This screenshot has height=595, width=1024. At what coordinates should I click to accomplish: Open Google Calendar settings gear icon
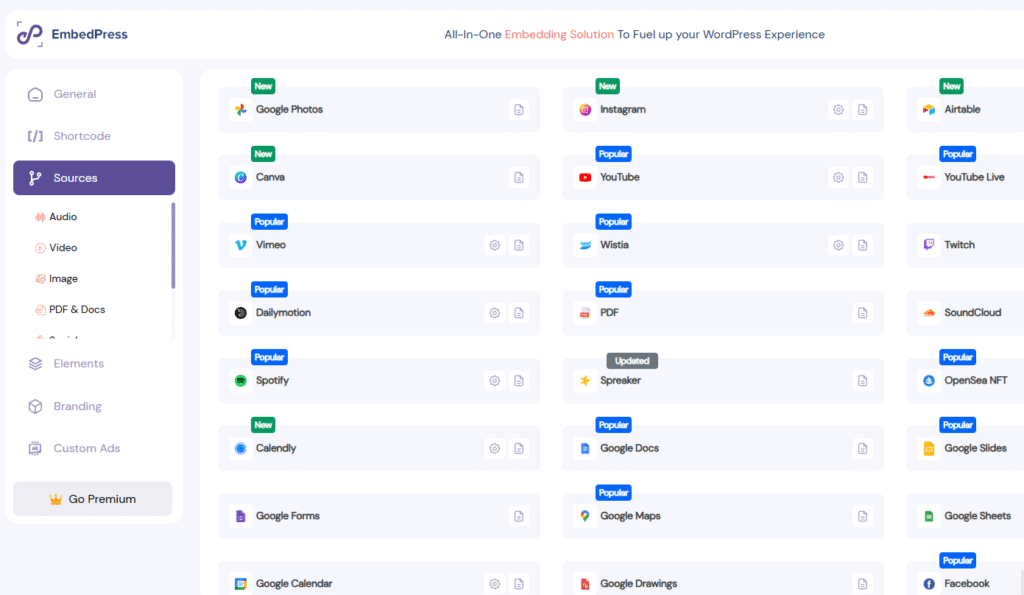(494, 584)
